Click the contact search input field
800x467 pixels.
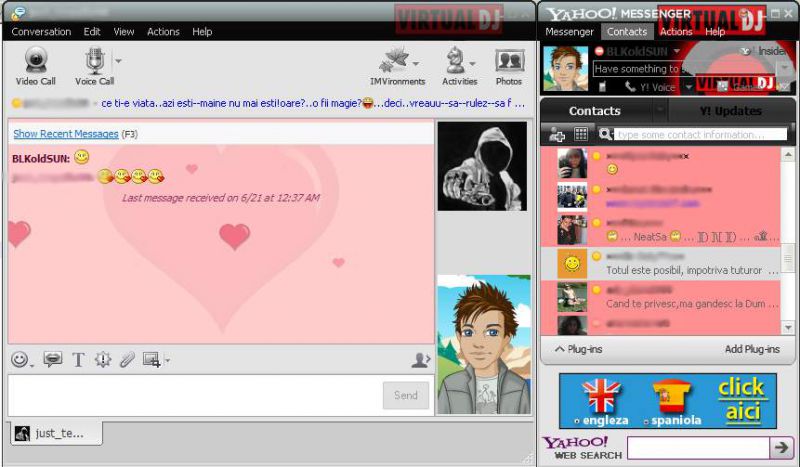coord(701,134)
